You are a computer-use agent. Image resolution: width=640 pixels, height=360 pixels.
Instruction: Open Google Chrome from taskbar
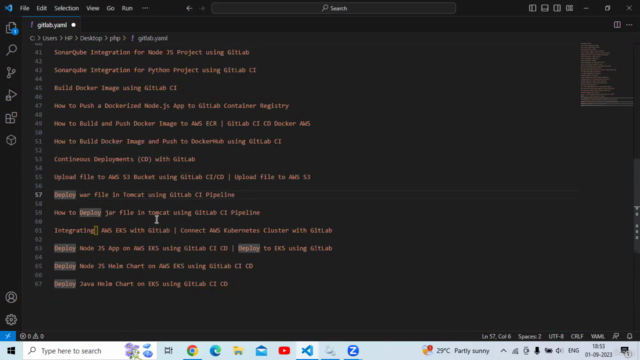click(x=192, y=351)
